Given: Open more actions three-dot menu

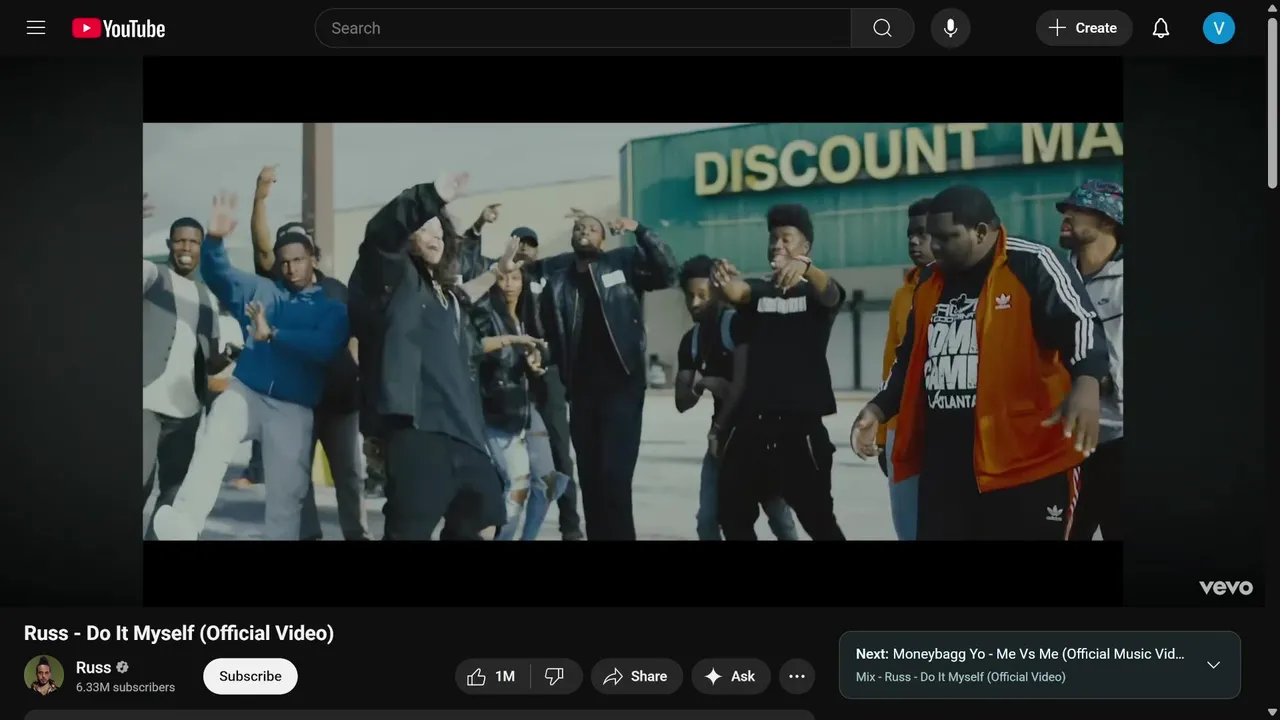Looking at the screenshot, I should pyautogui.click(x=797, y=677).
